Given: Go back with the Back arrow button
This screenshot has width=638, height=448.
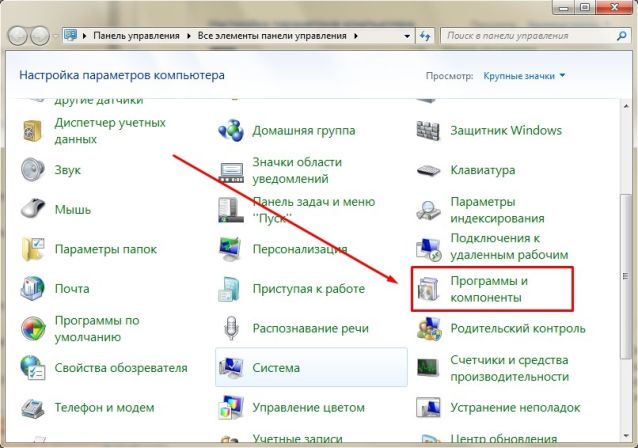Looking at the screenshot, I should (x=17, y=36).
